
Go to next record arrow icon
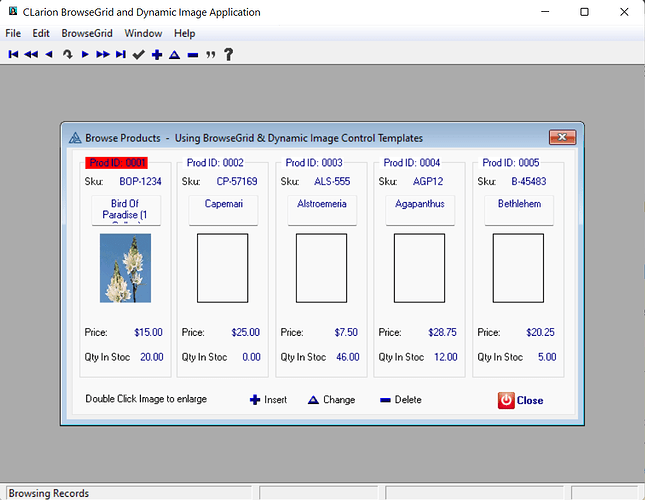pos(85,55)
